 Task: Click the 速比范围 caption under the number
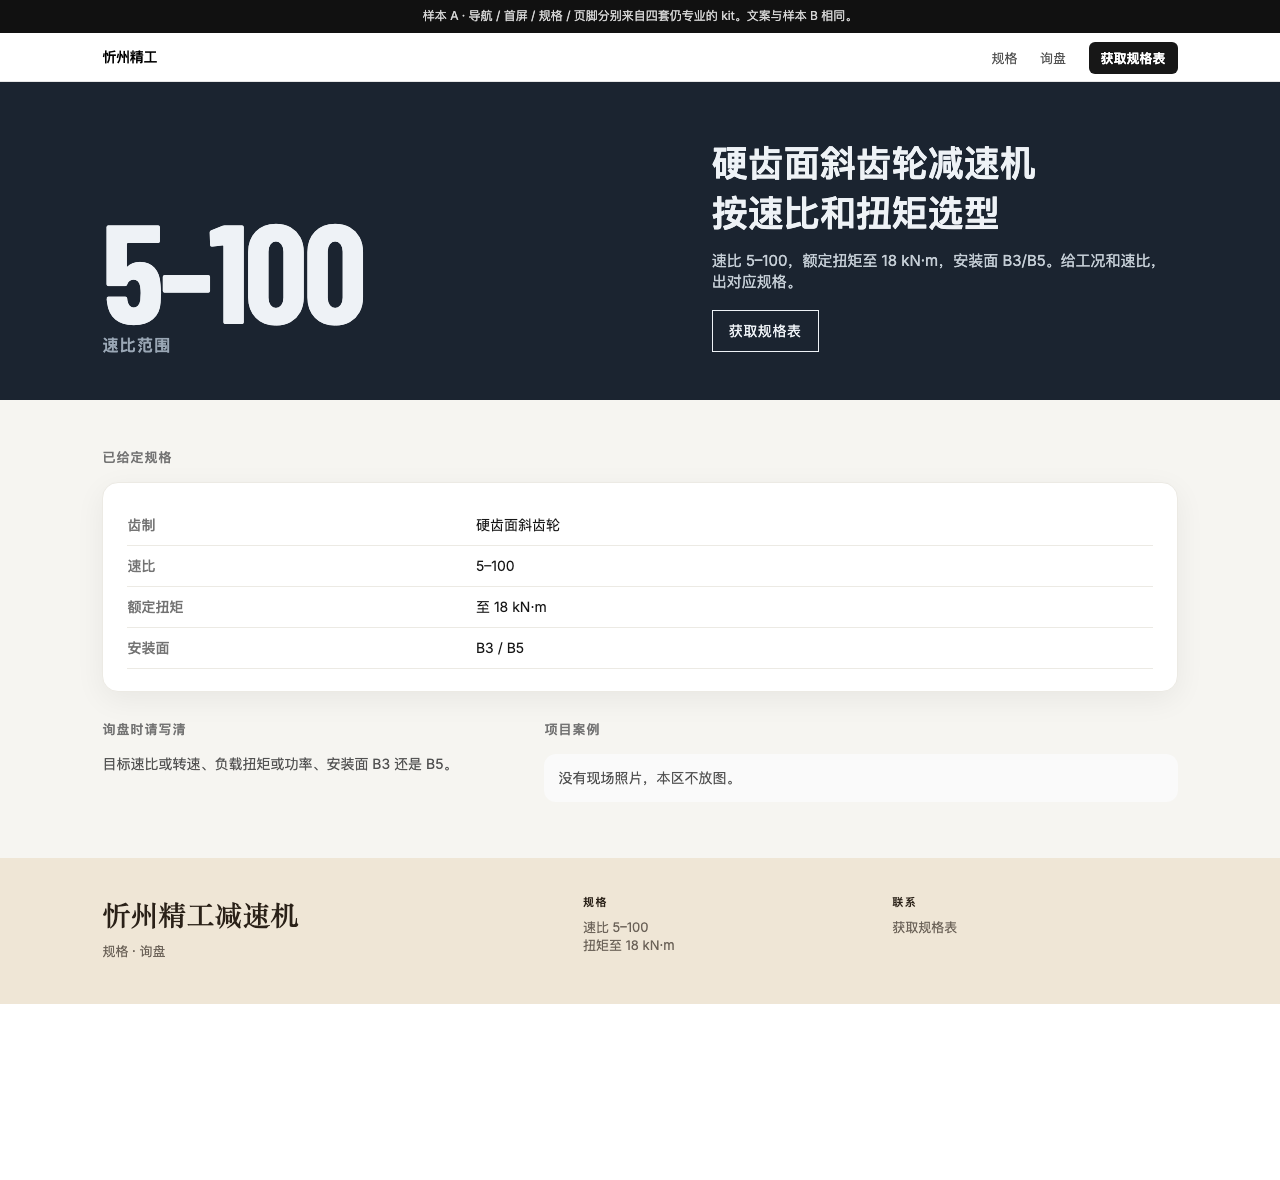click(x=136, y=345)
